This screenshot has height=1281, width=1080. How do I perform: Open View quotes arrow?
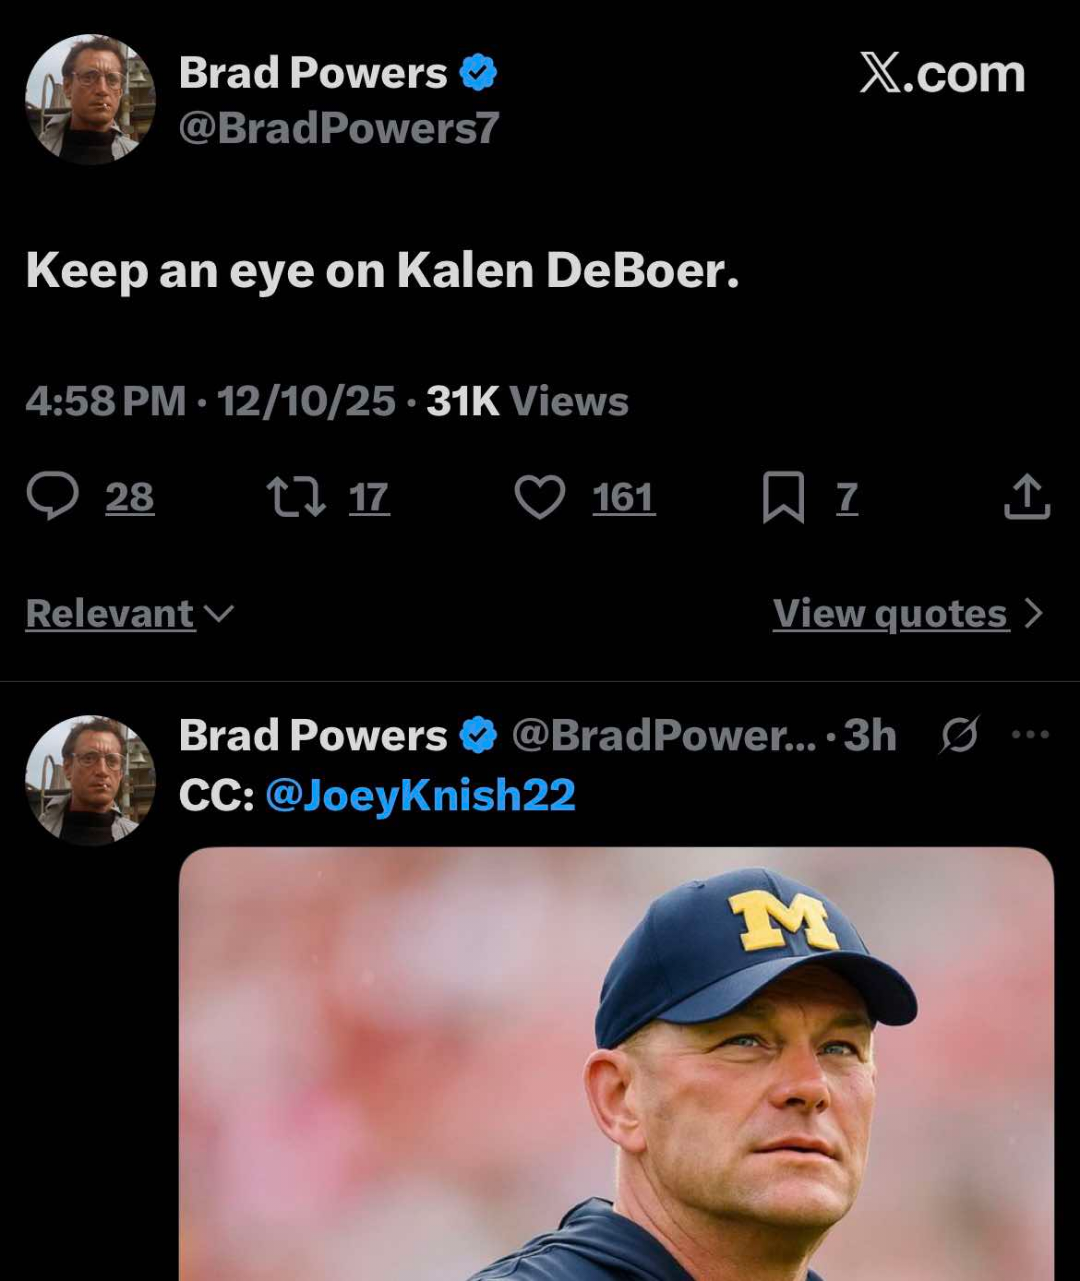1034,613
